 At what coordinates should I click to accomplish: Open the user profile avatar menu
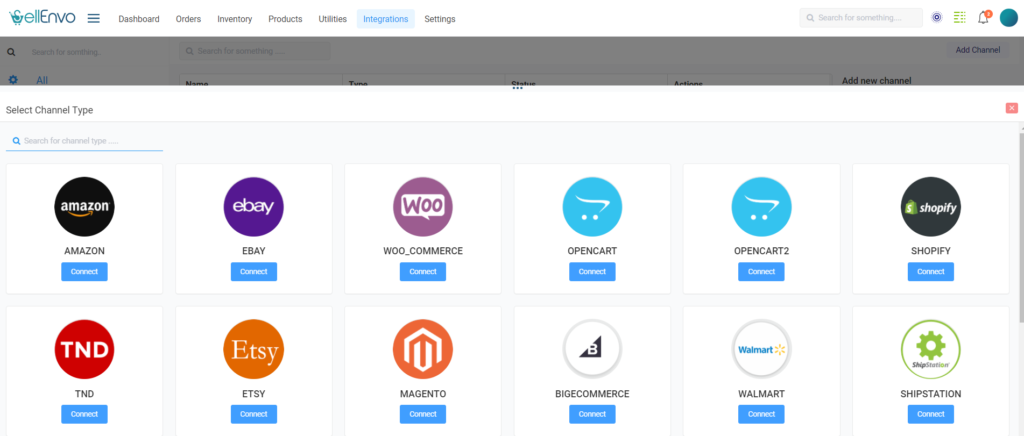[1008, 17]
